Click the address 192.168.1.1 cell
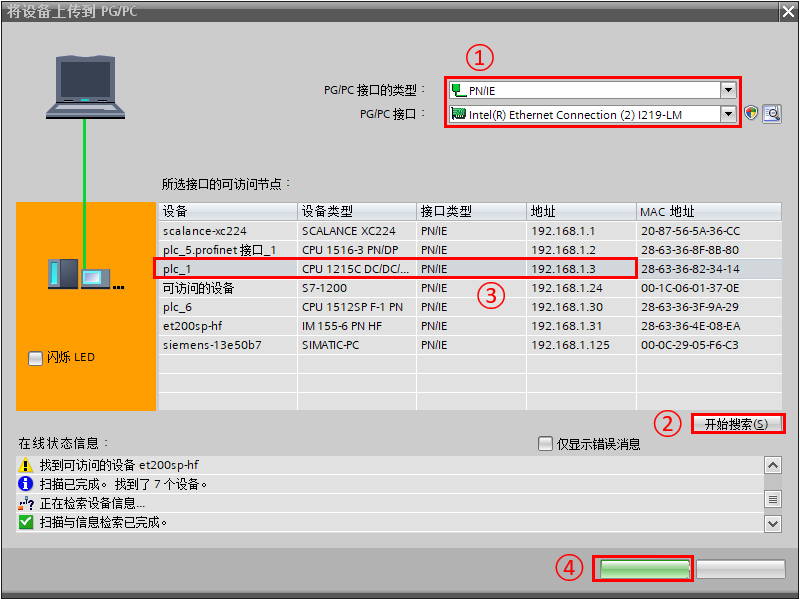This screenshot has height=600, width=800. pos(582,231)
